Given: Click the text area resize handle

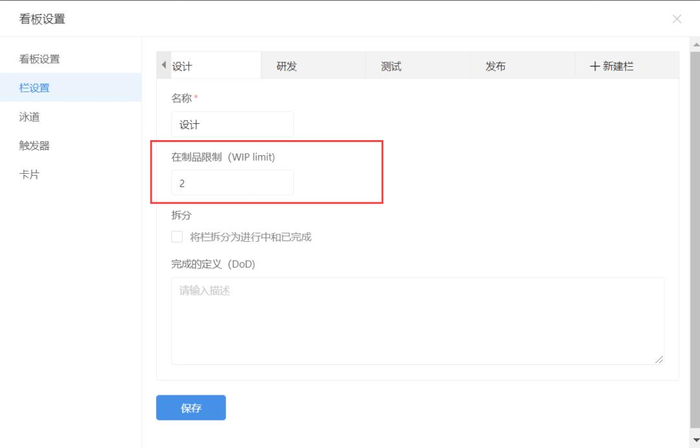Looking at the screenshot, I should tap(659, 359).
